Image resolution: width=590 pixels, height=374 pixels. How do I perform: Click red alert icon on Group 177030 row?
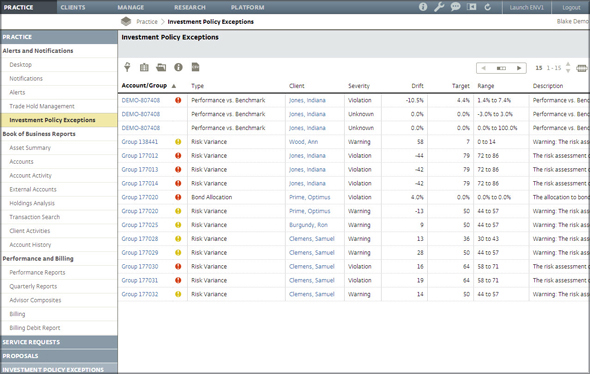[178, 266]
